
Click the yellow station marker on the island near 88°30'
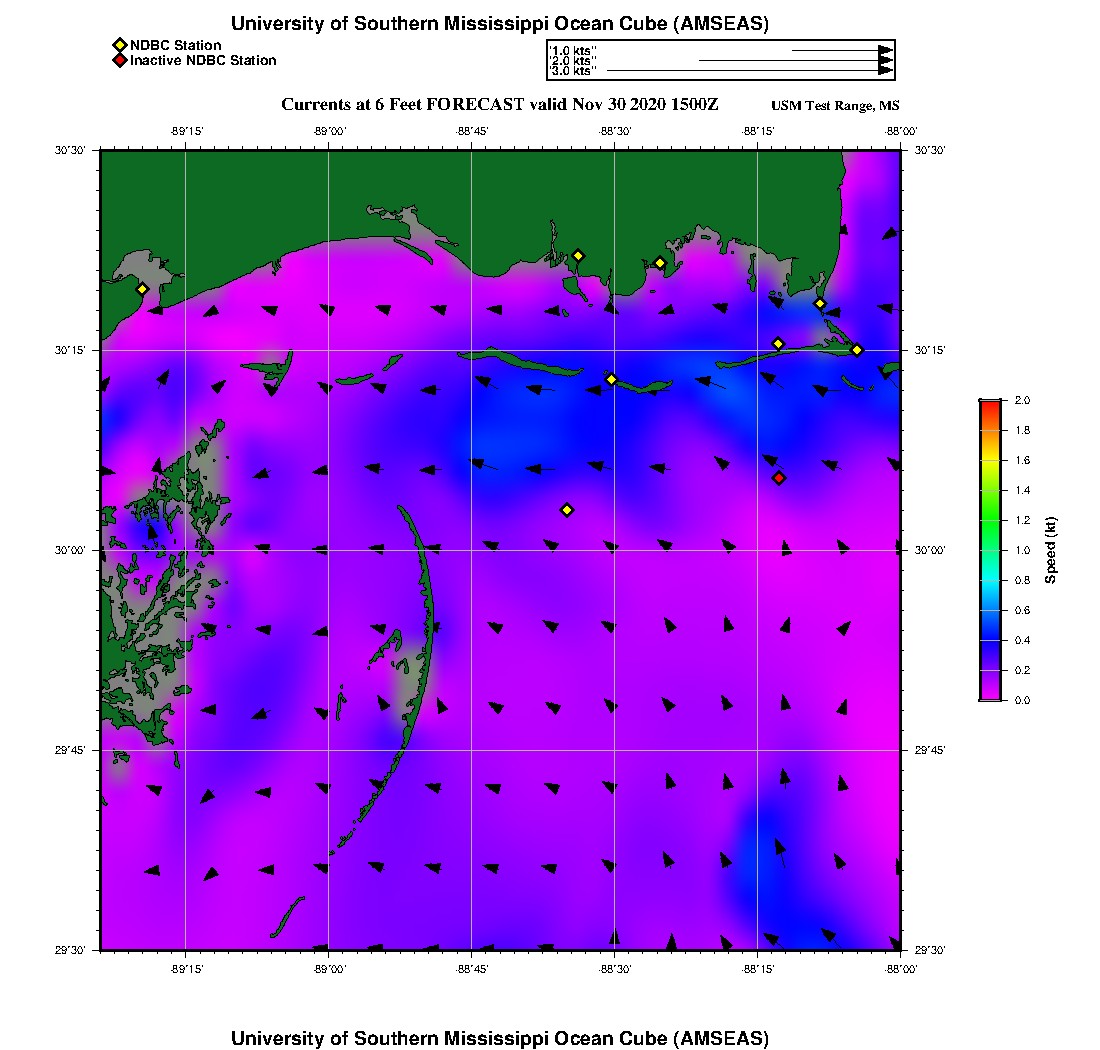point(612,379)
